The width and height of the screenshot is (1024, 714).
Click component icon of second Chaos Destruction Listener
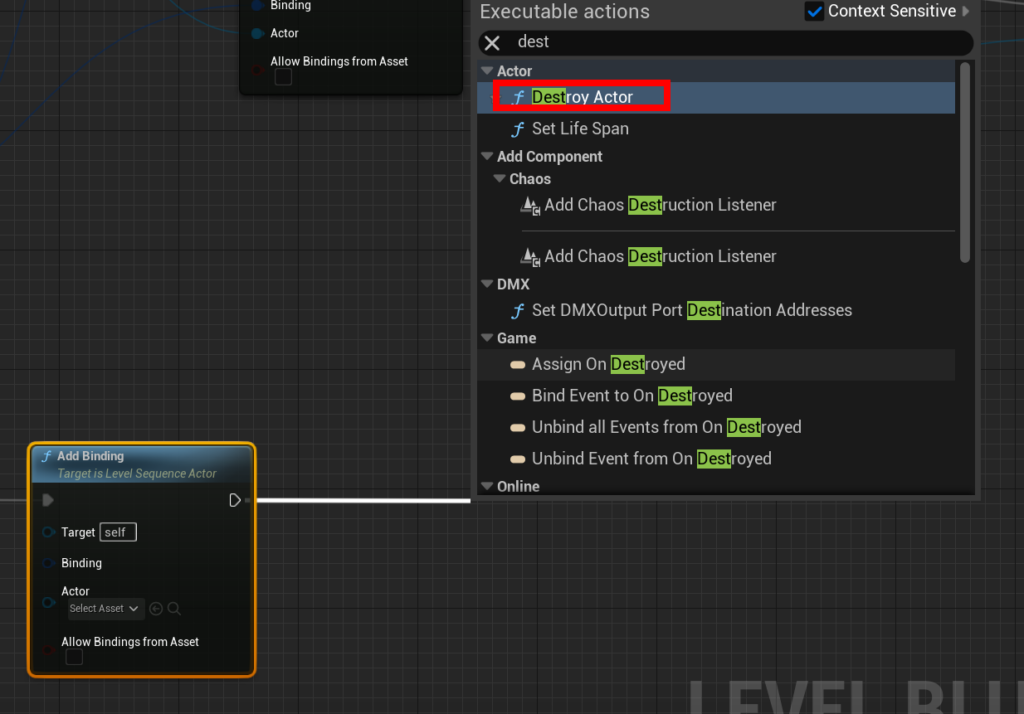[530, 257]
